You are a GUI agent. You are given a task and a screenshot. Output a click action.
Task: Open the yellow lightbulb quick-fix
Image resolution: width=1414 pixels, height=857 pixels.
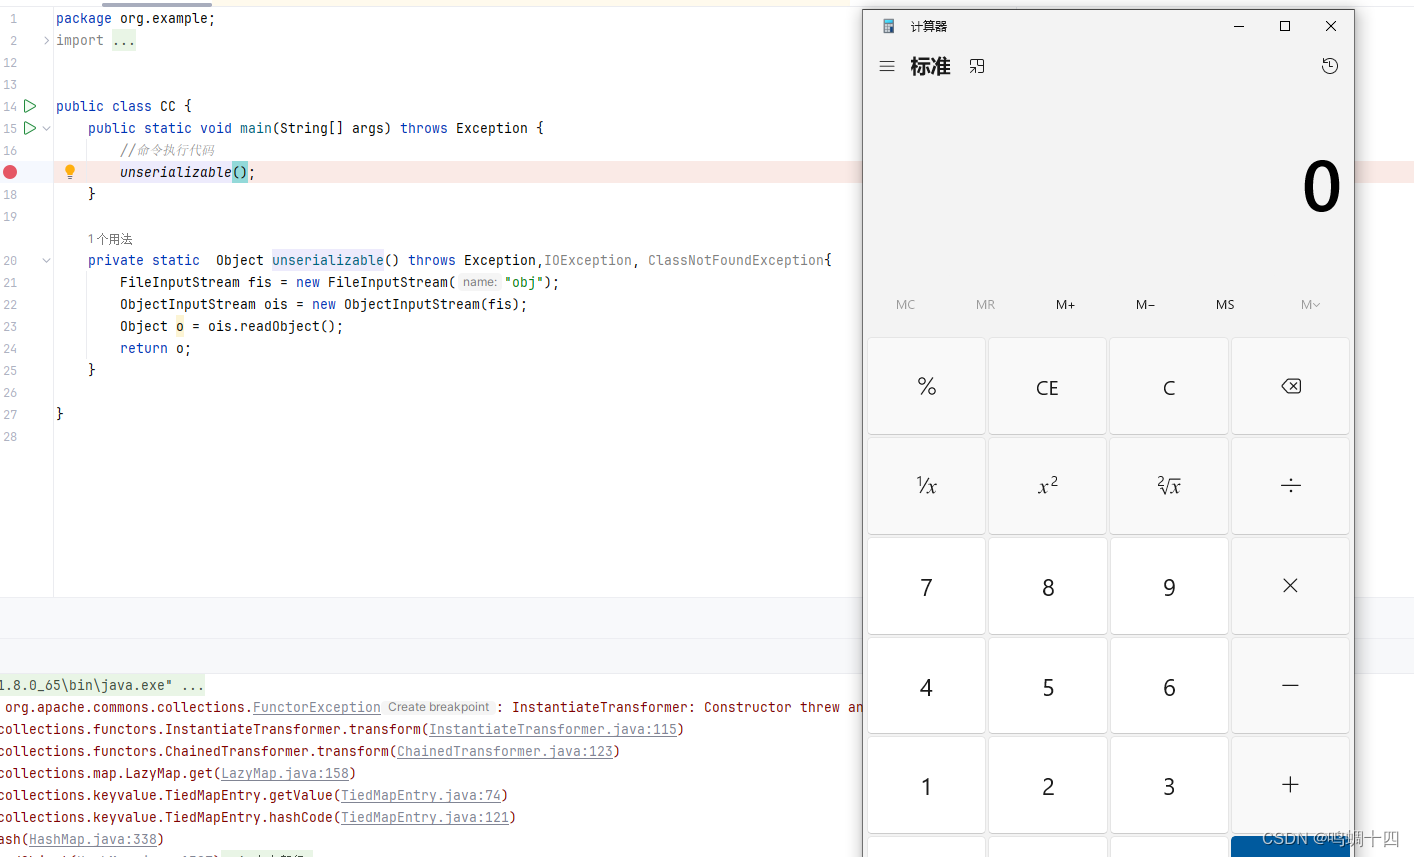70,172
